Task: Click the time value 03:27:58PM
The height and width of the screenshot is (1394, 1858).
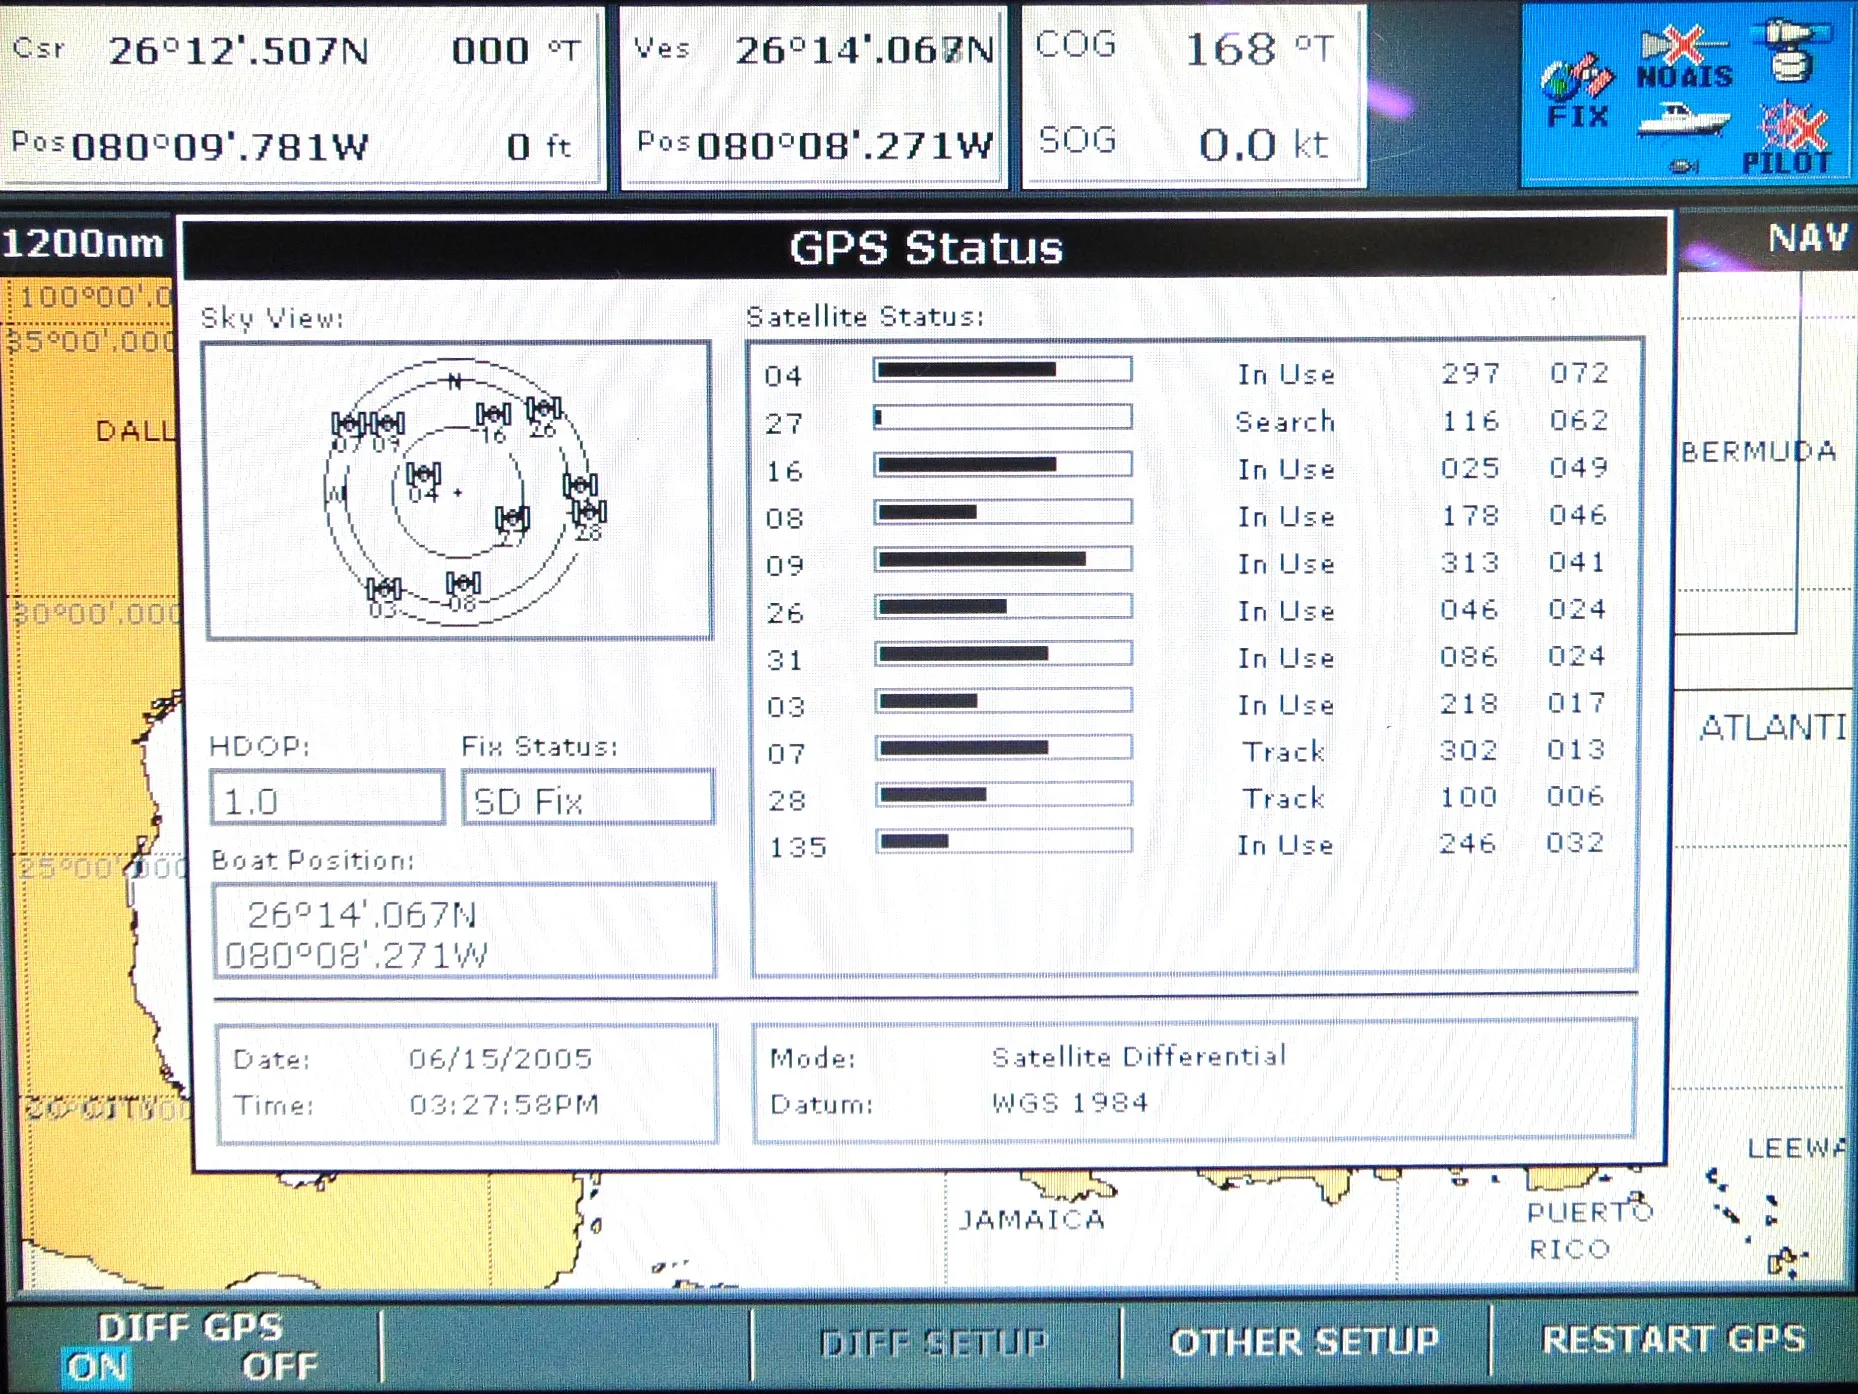Action: [504, 1105]
